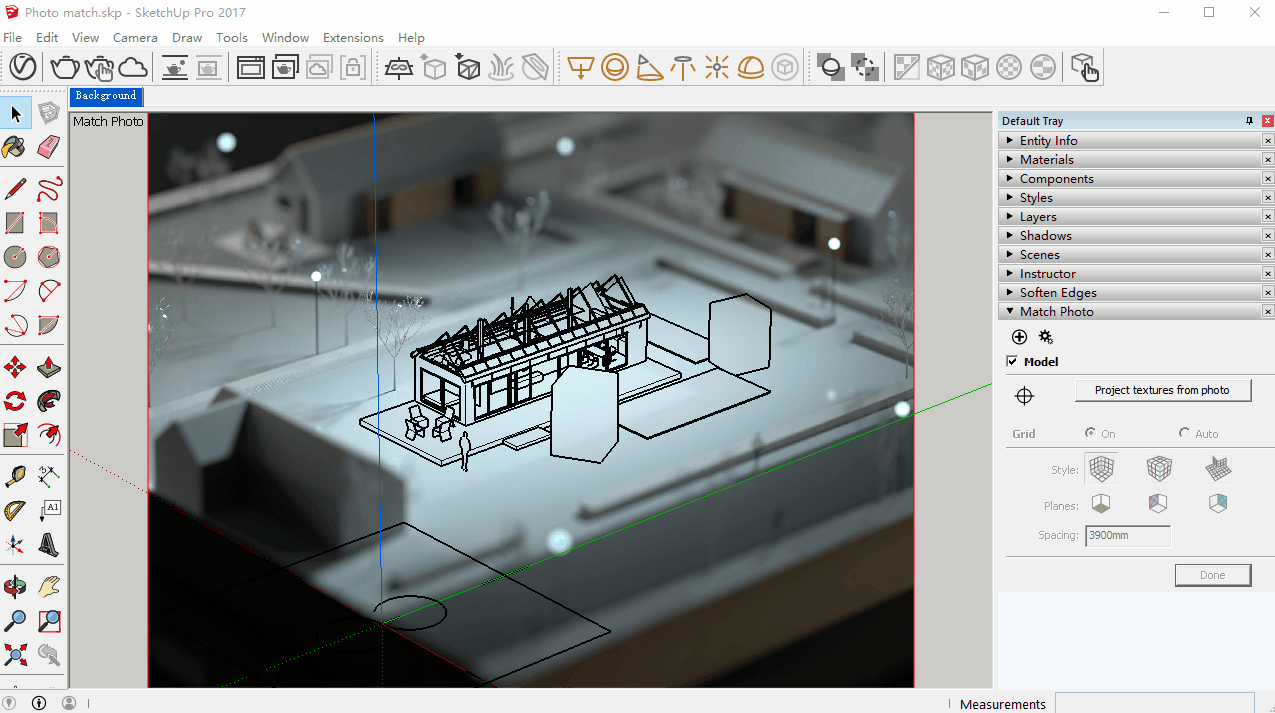
Task: Click the Measurements input box
Action: click(1155, 703)
